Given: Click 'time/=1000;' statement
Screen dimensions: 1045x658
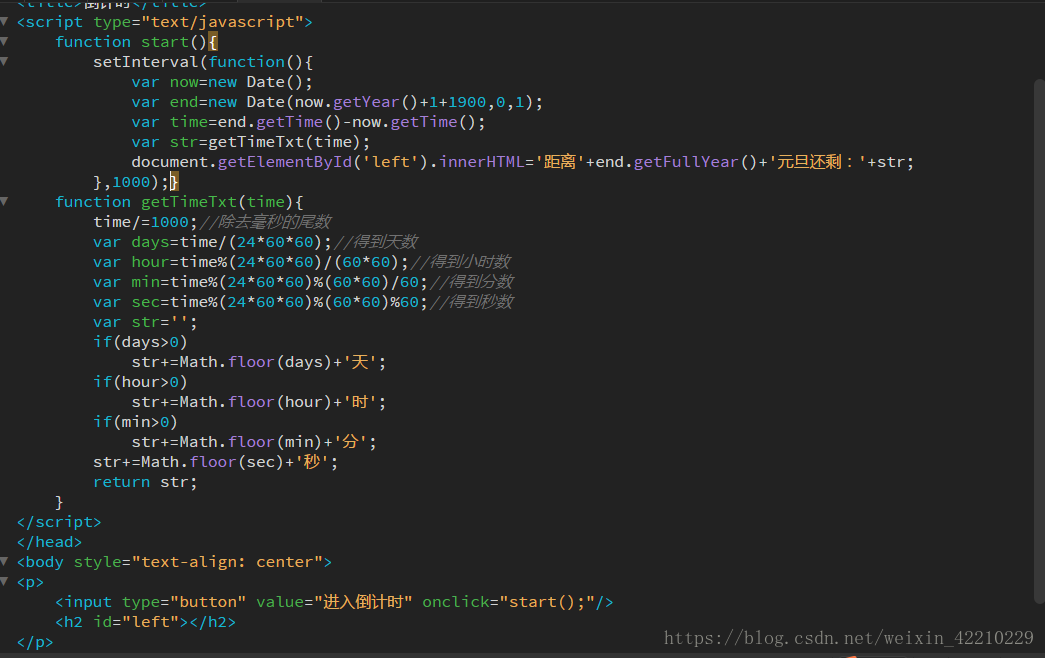Looking at the screenshot, I should tap(145, 222).
